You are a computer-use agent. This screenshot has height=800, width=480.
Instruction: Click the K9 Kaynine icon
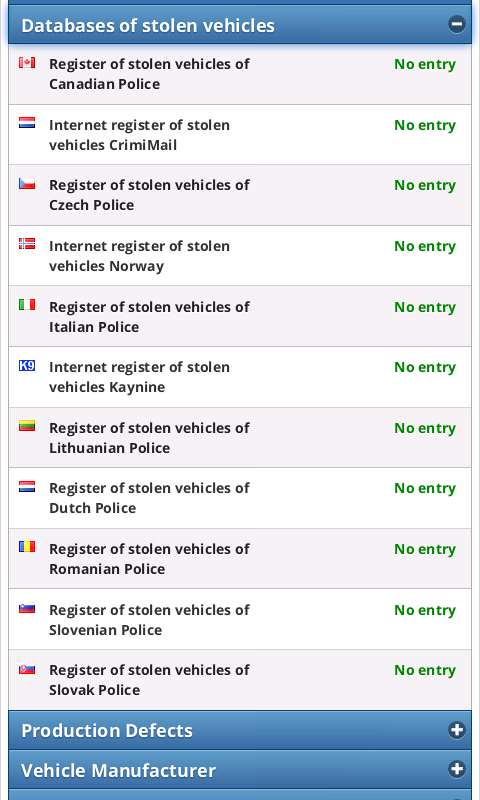click(x=27, y=365)
